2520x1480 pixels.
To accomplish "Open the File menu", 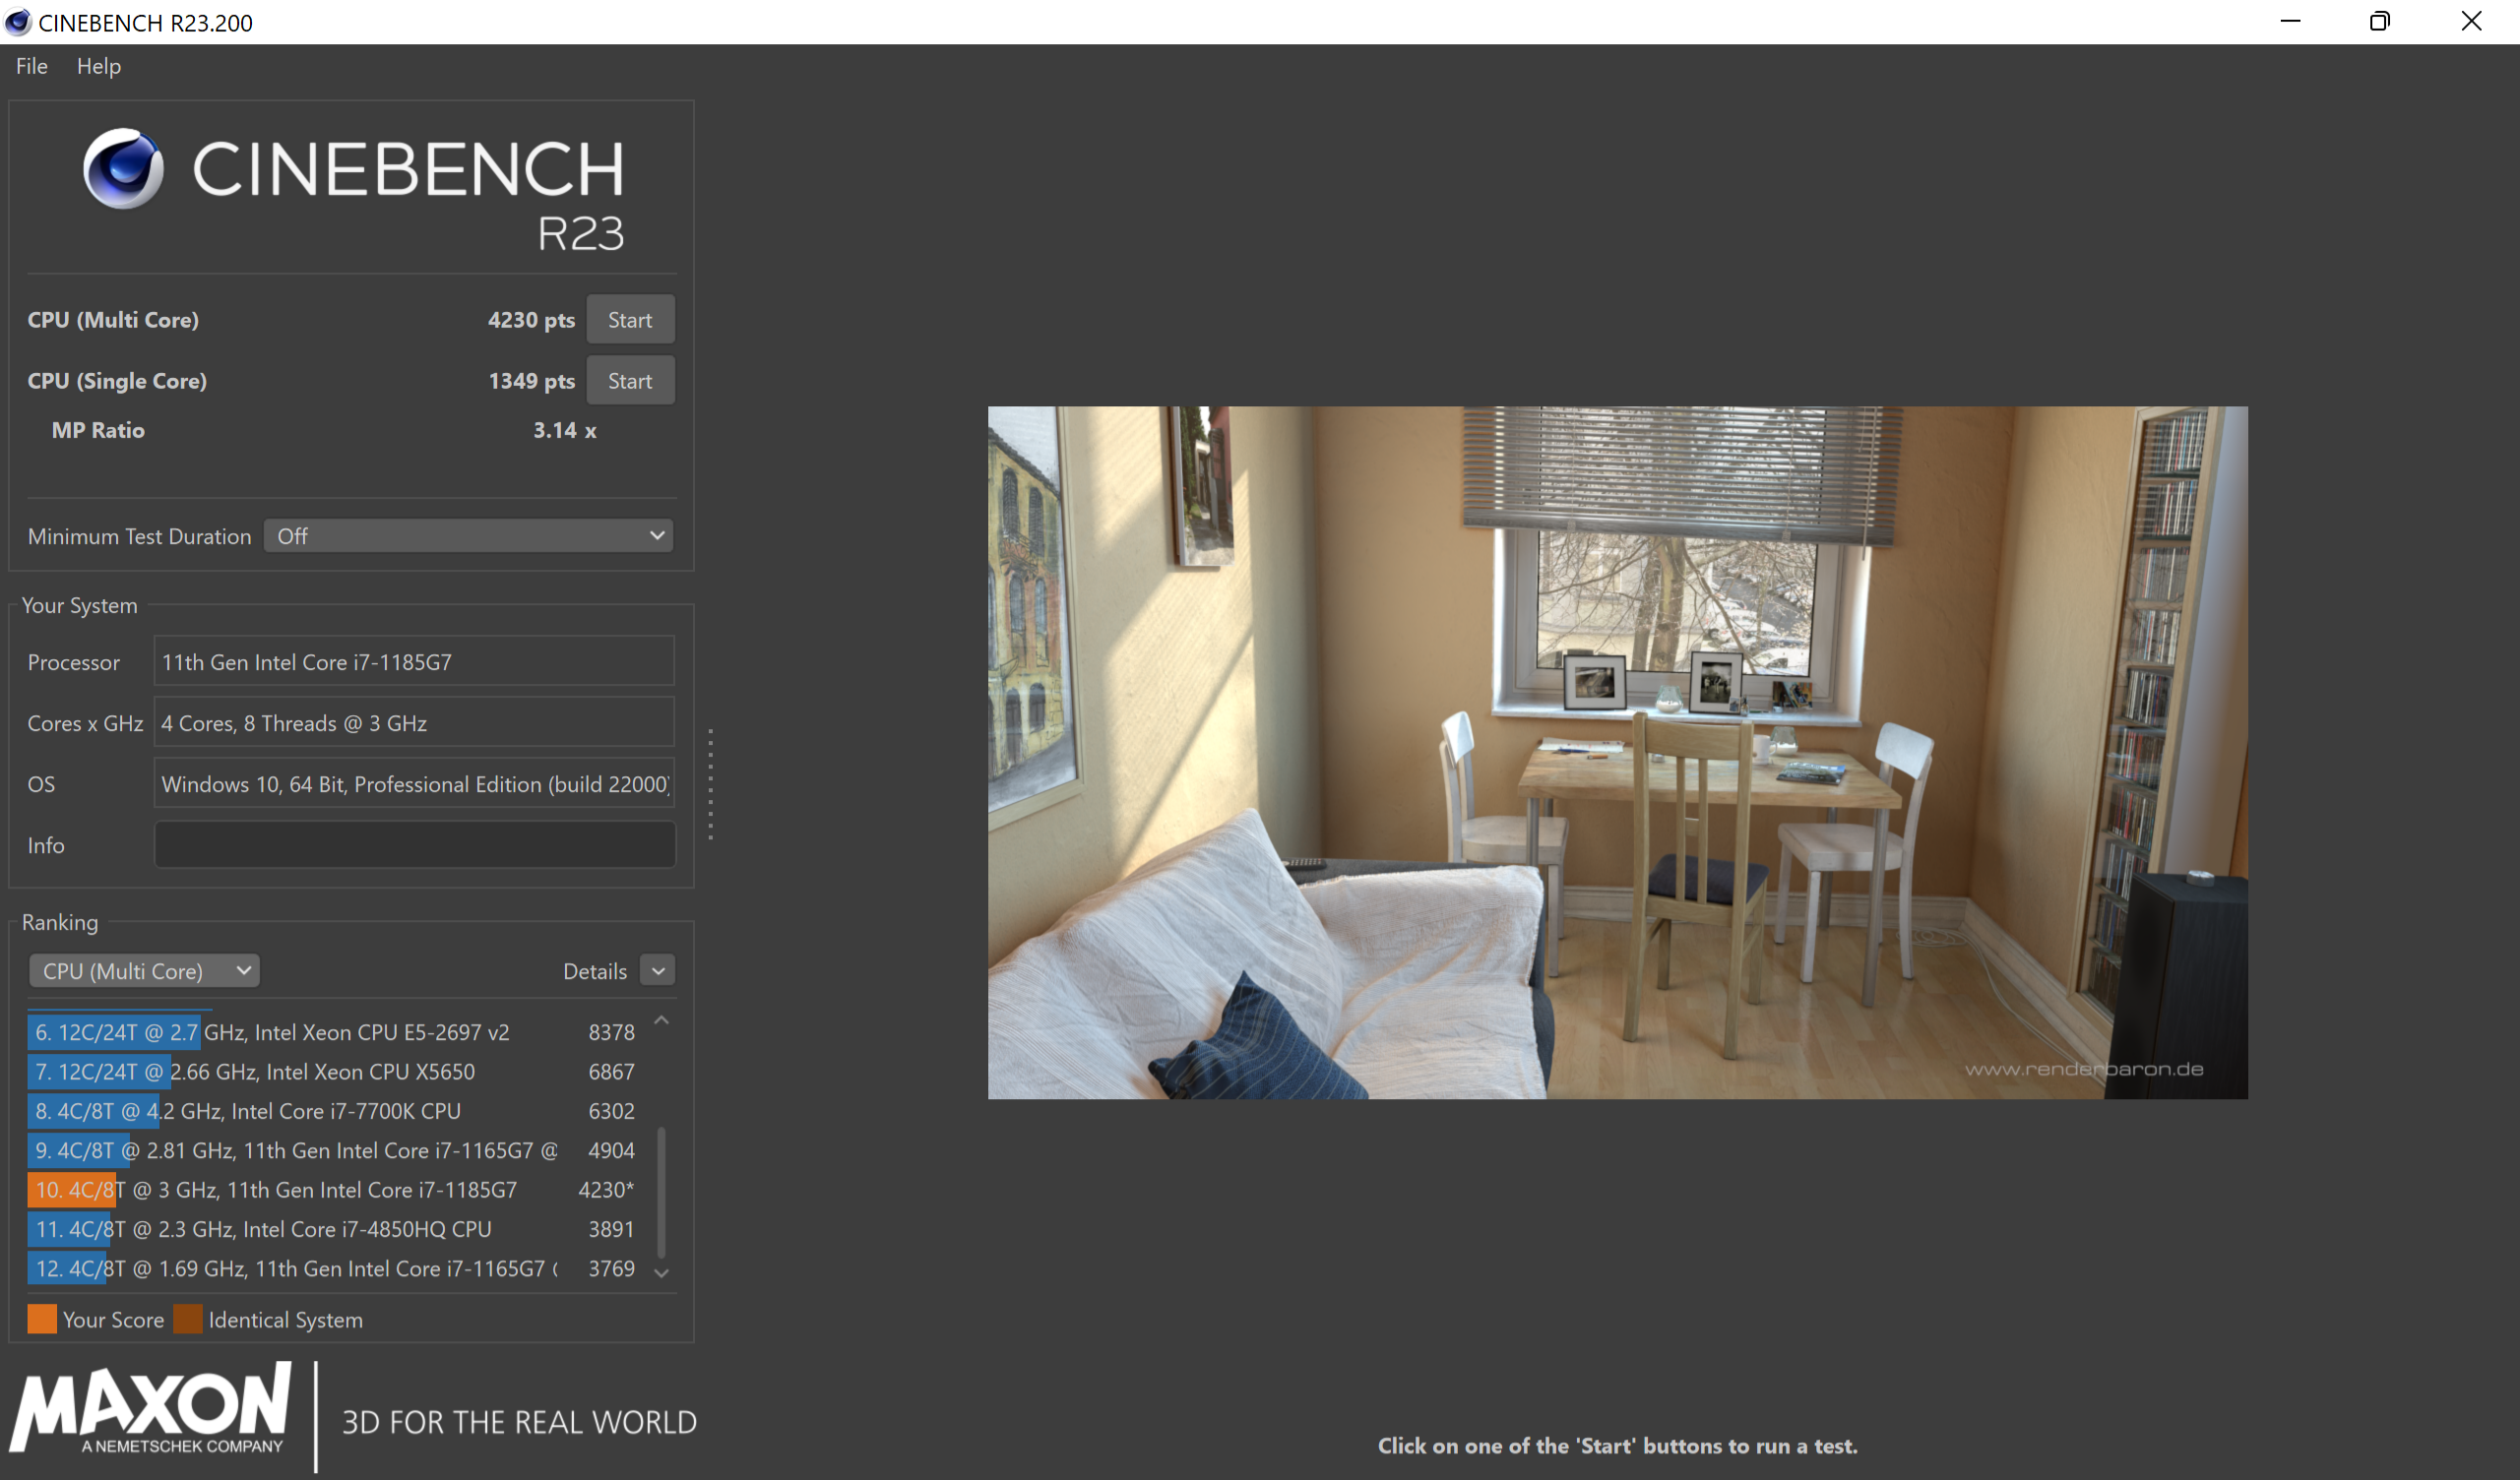I will (x=31, y=66).
